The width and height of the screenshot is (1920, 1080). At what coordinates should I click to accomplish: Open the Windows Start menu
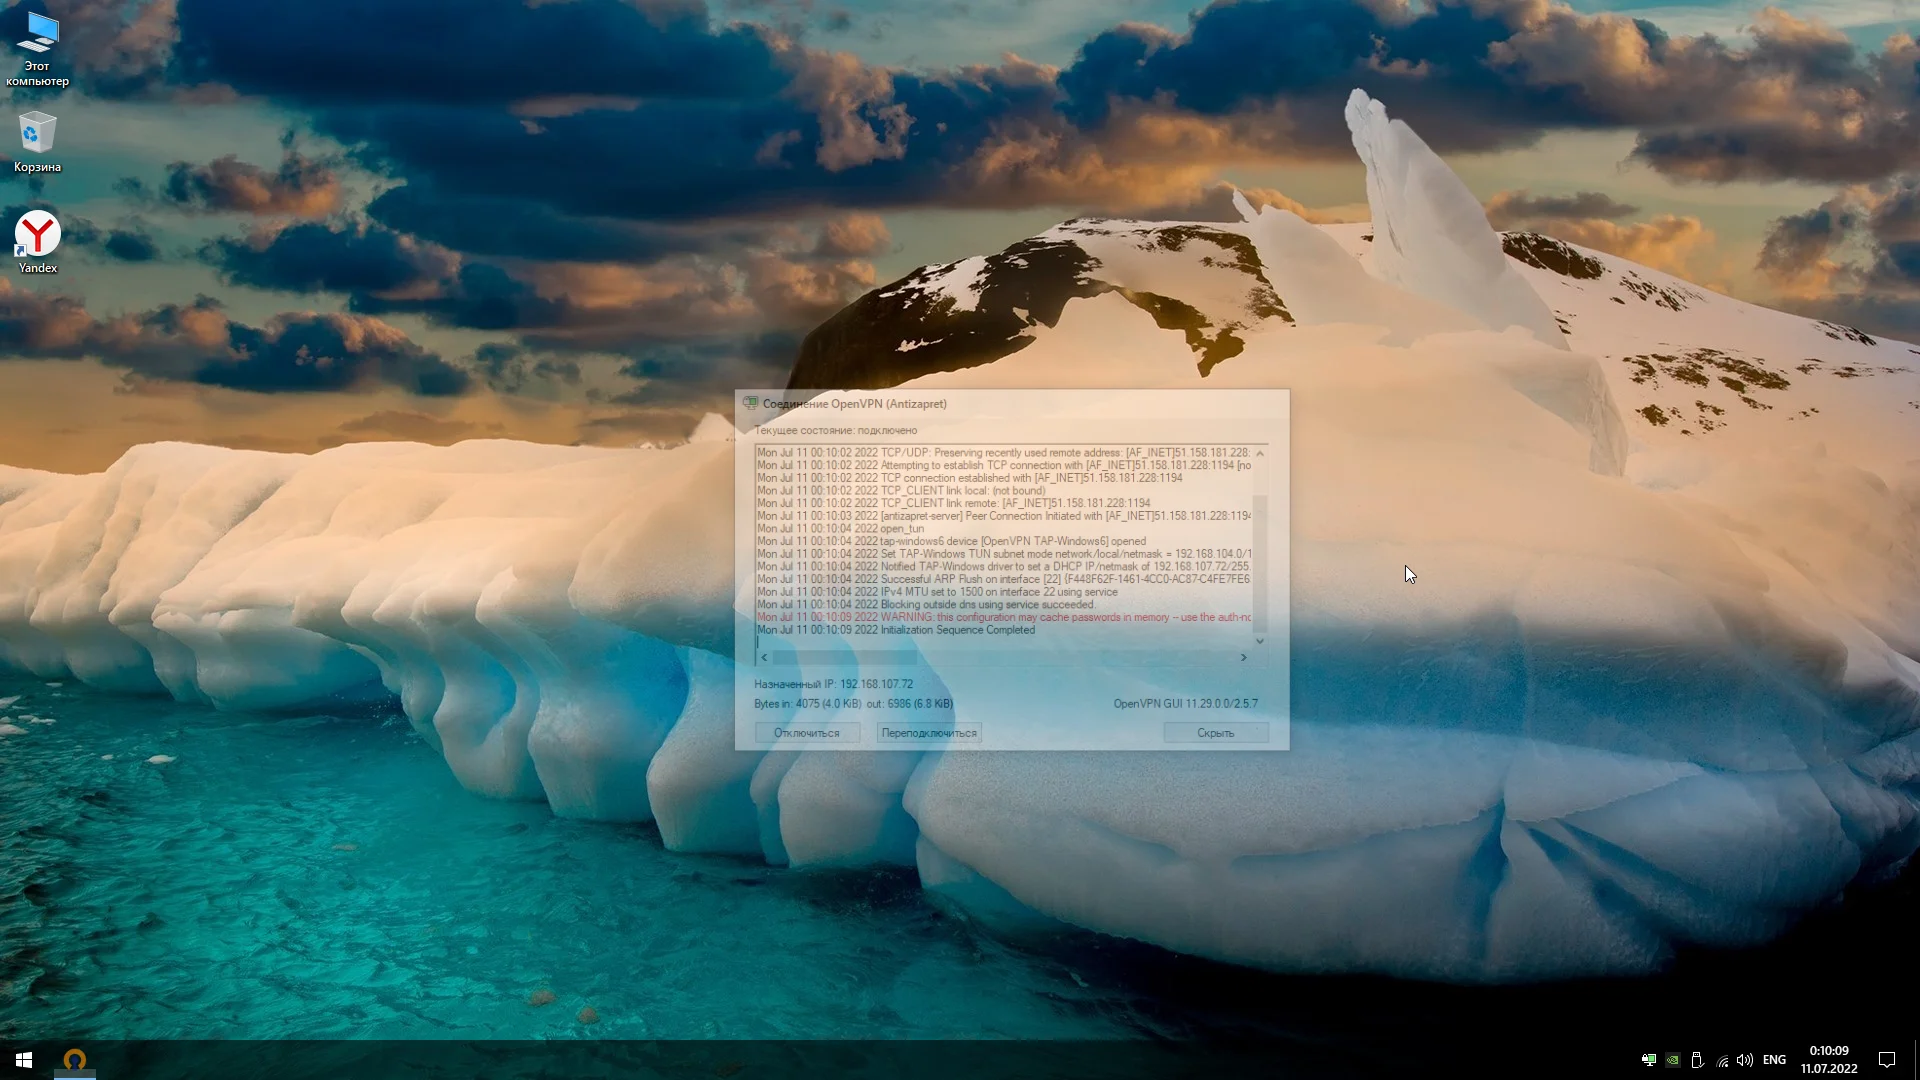(24, 1060)
